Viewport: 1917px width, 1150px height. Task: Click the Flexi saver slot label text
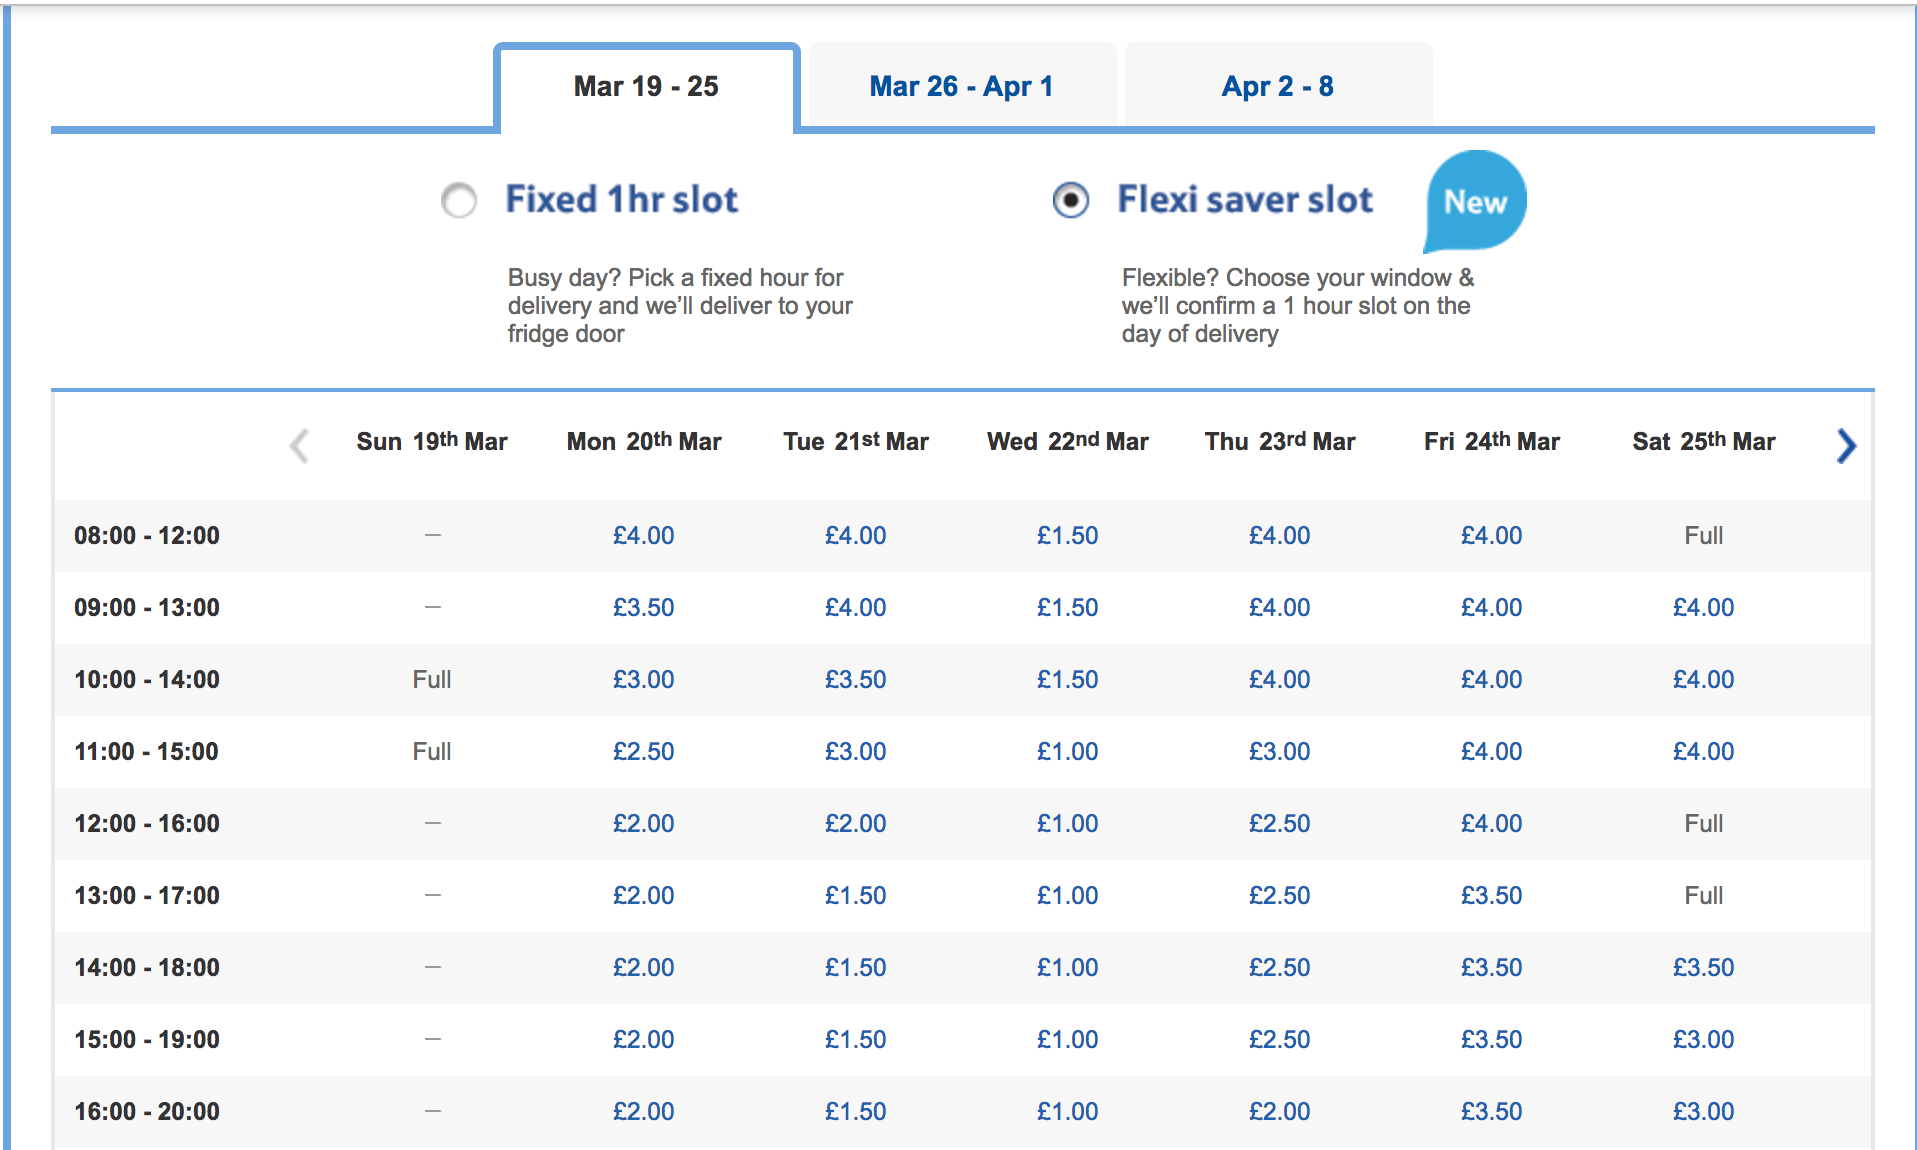[1245, 199]
